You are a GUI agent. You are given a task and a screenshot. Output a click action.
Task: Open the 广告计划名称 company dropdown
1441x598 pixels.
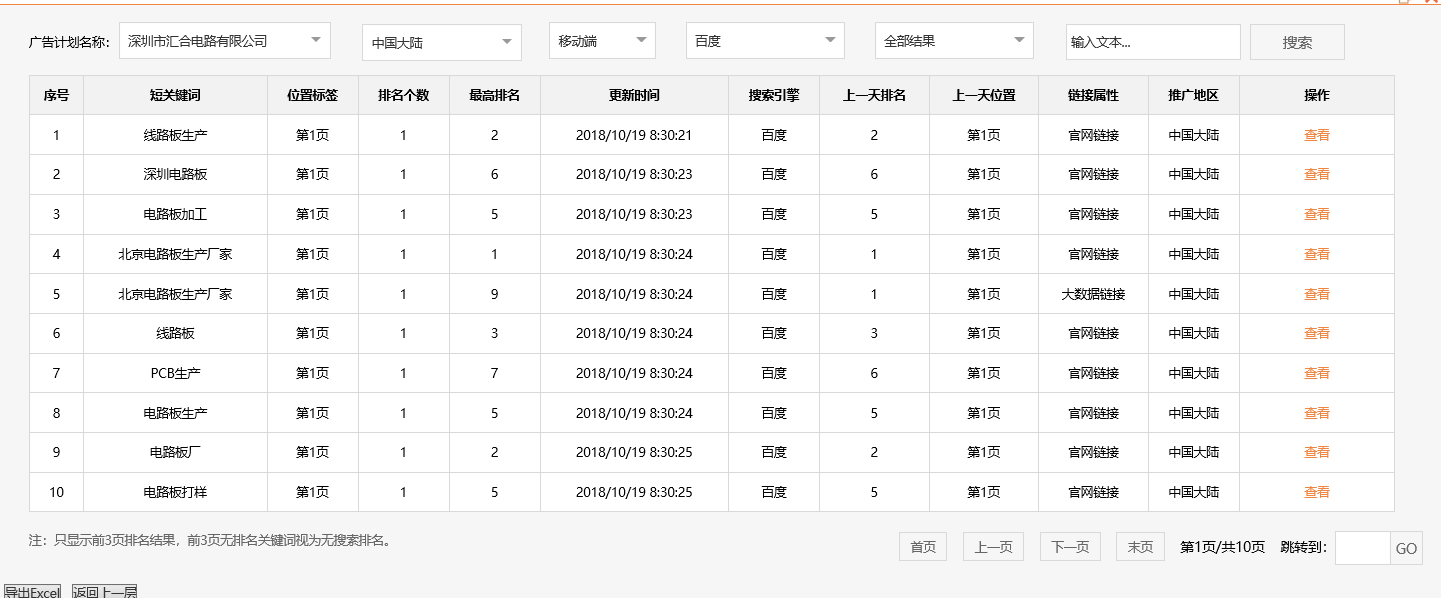(x=224, y=40)
